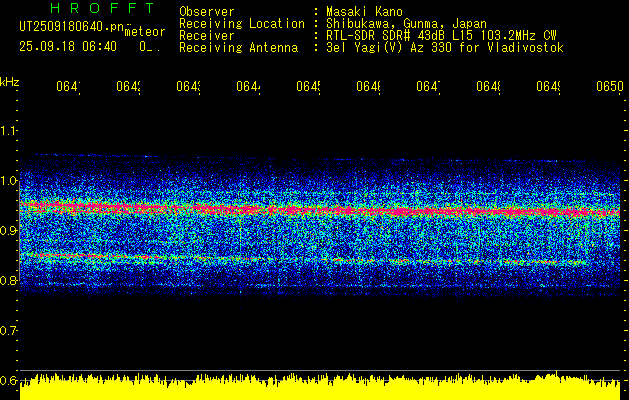
Task: Click the kHz axis unit label
Action: 10,81
